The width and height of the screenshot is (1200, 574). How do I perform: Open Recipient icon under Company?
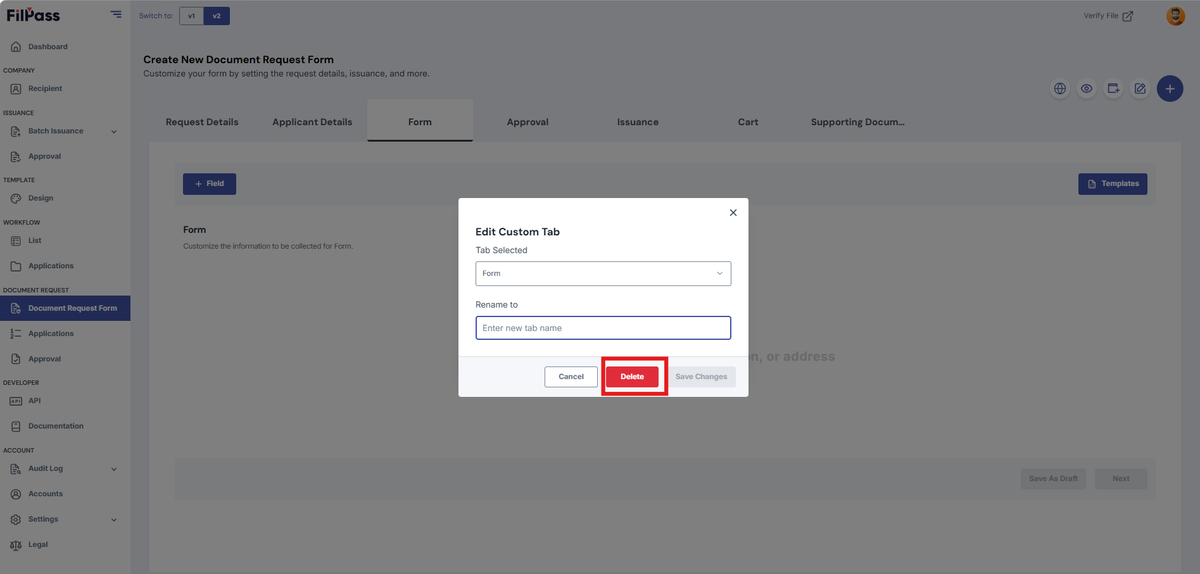(15, 89)
